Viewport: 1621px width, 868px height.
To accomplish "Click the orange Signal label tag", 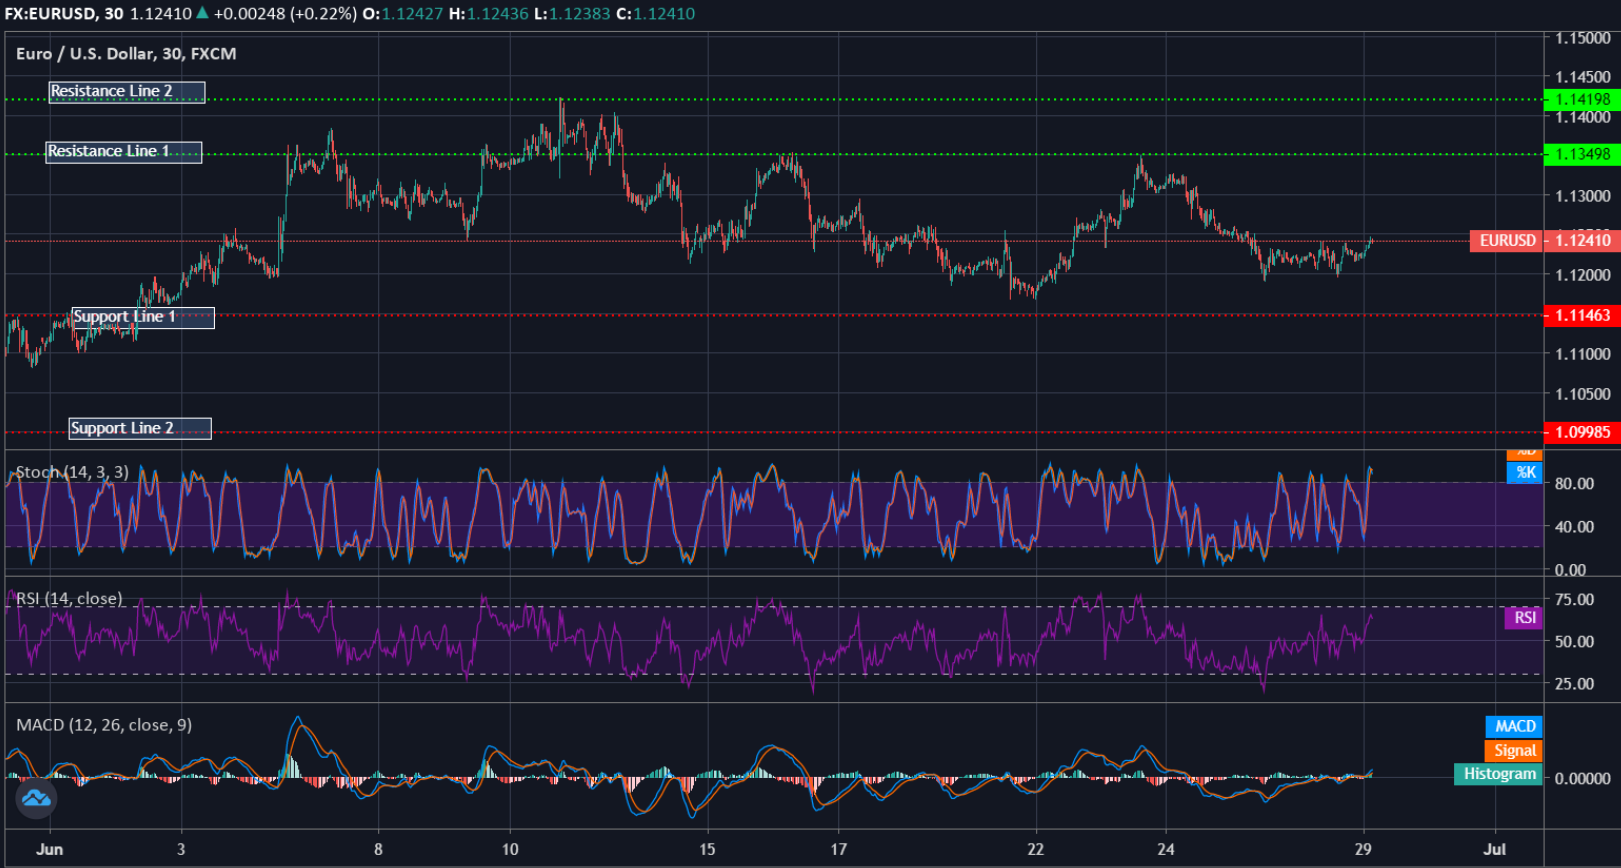I will point(1514,750).
